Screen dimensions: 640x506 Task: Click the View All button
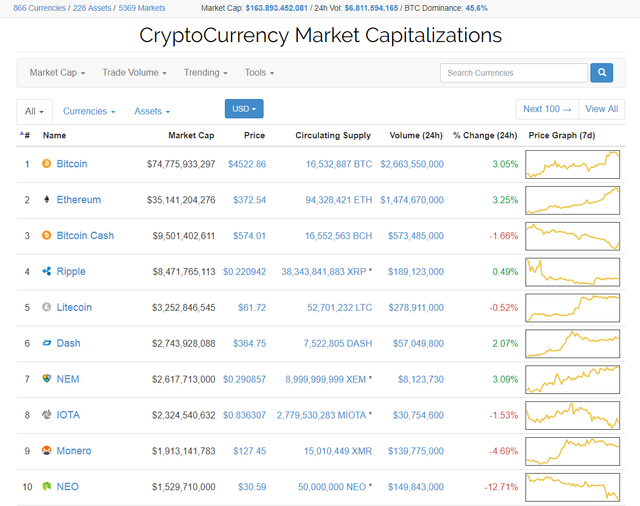tap(602, 109)
